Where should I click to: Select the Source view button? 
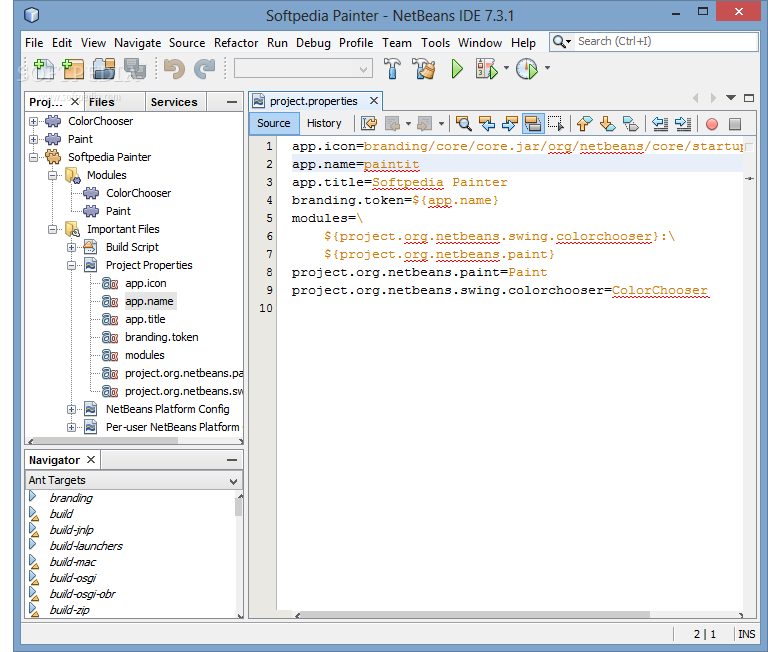[x=273, y=123]
